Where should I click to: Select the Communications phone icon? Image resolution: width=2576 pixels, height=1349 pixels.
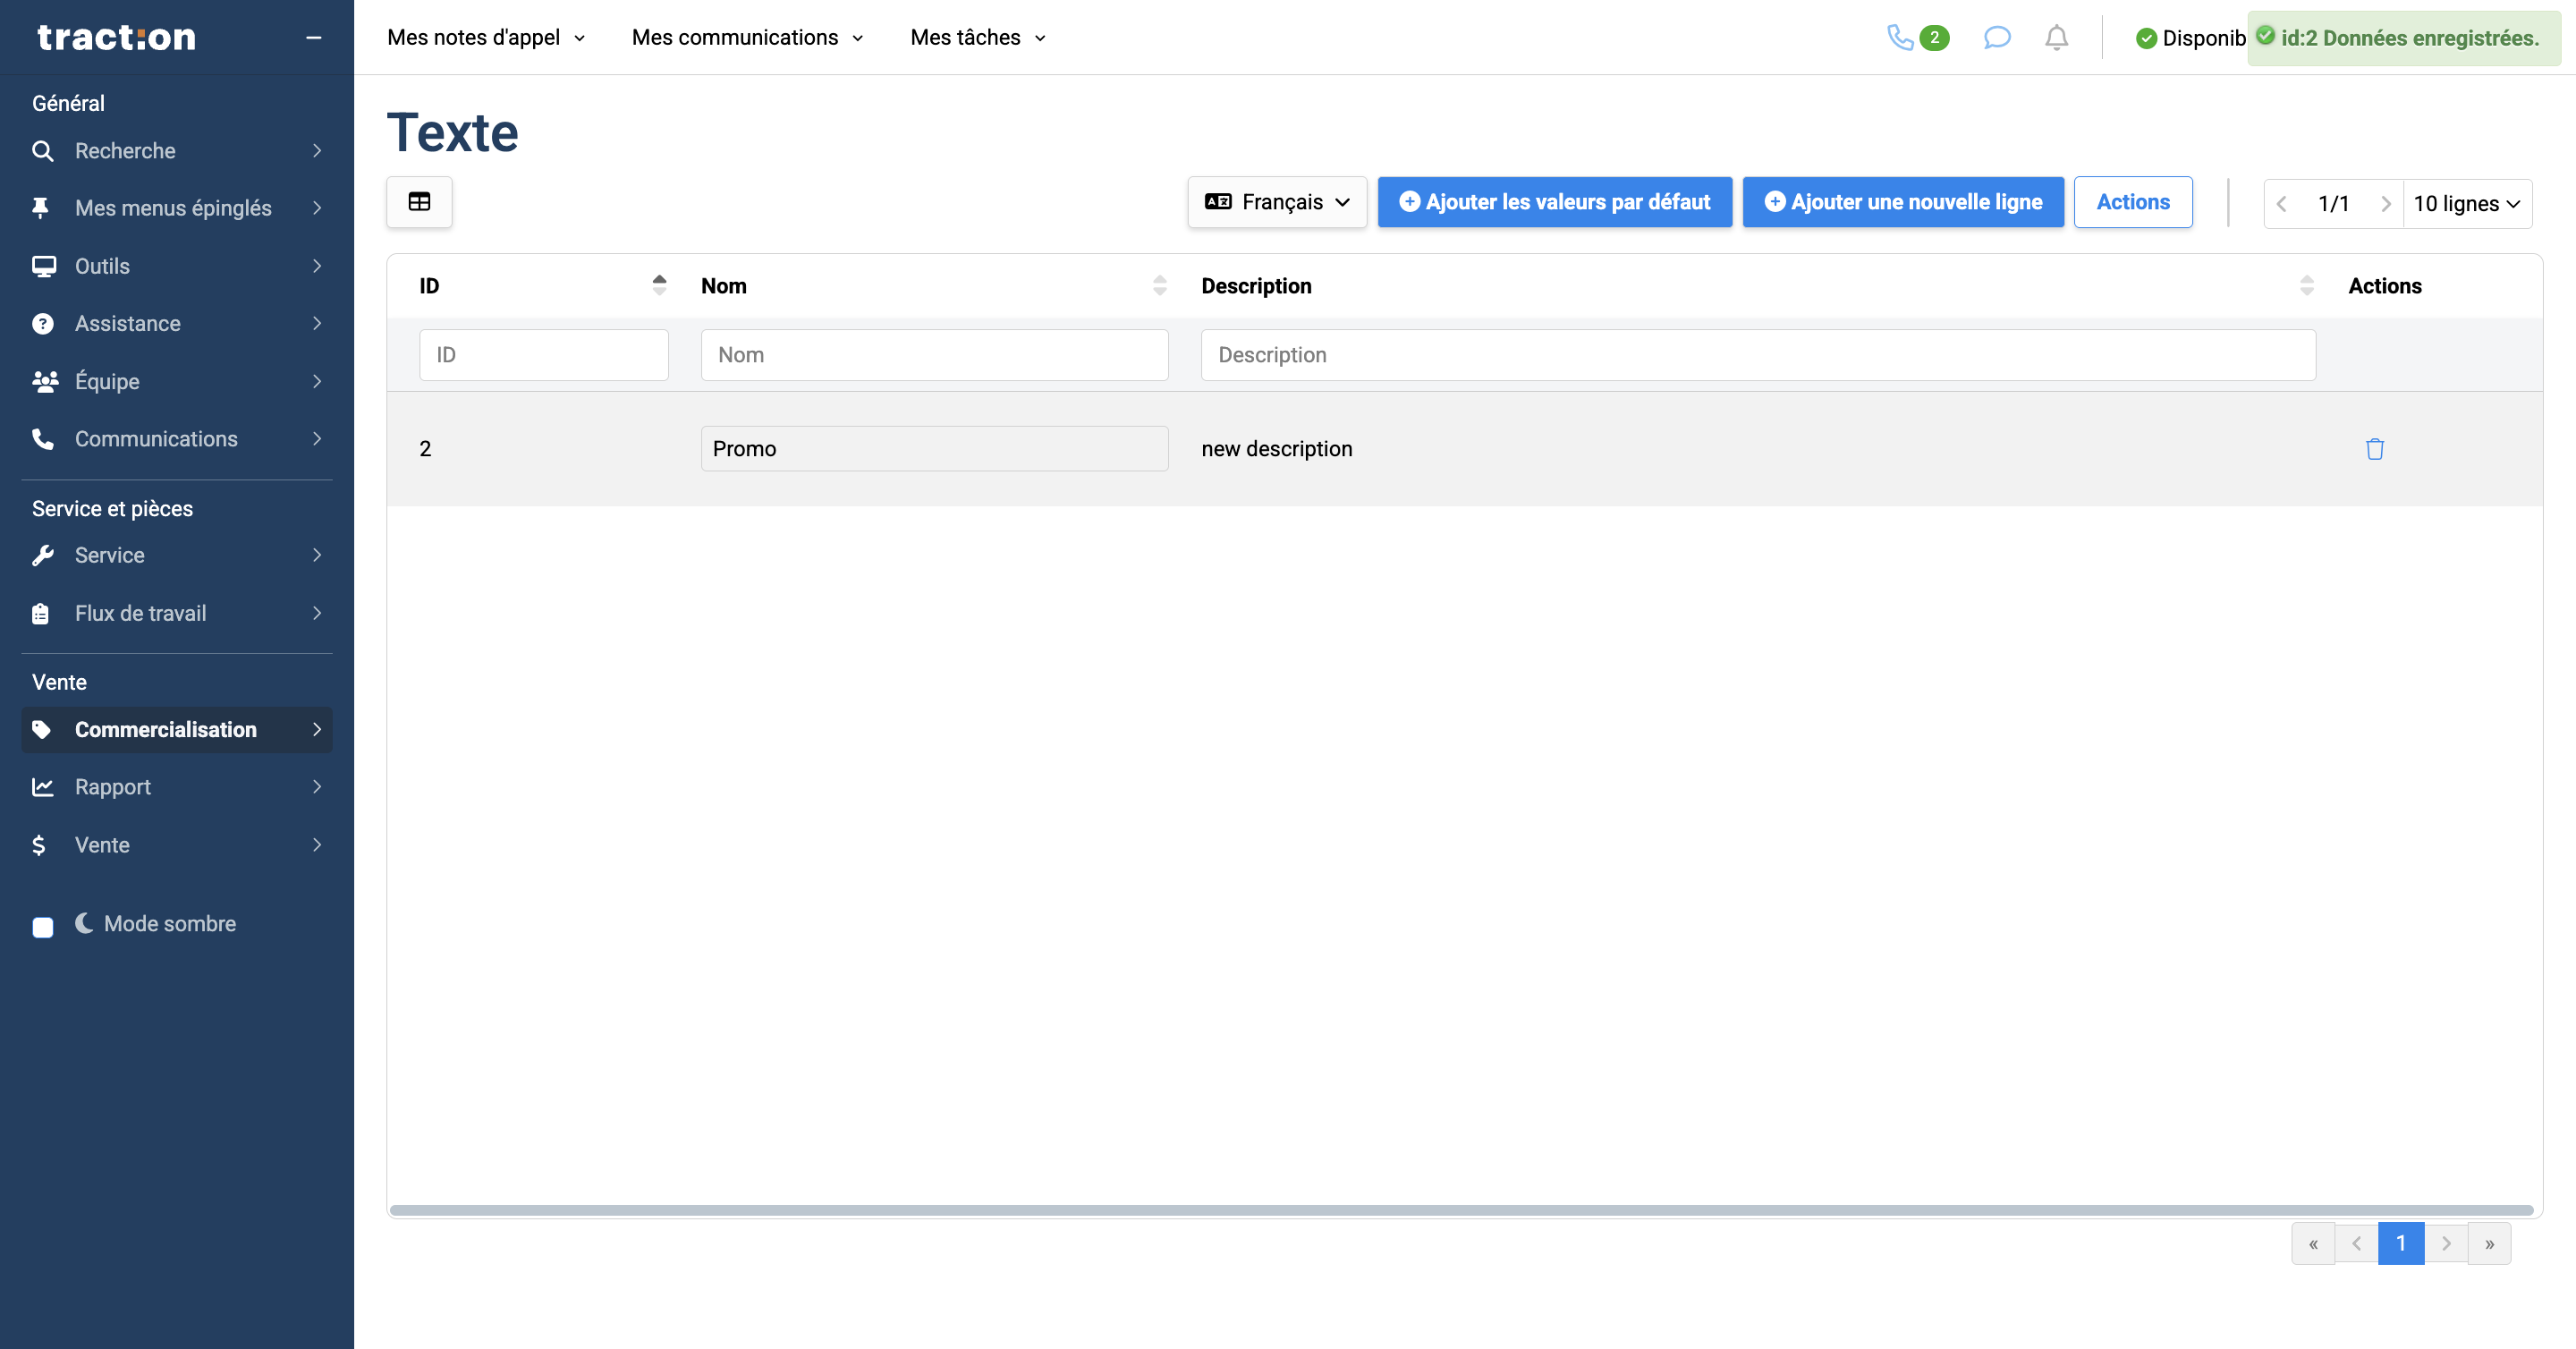(43, 438)
